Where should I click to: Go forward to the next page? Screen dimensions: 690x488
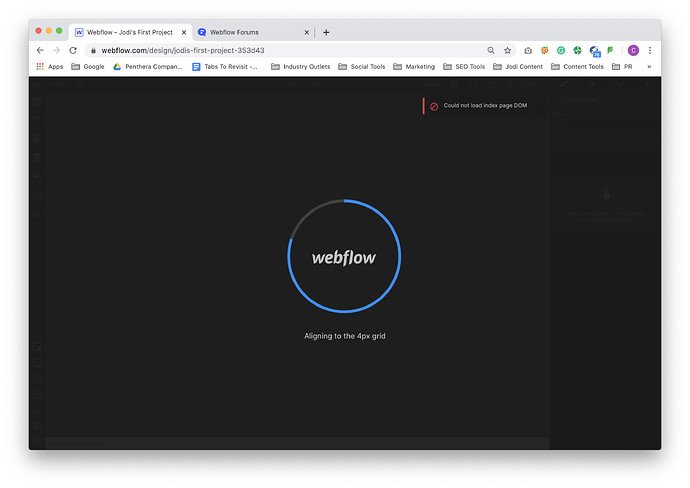pyautogui.click(x=56, y=51)
